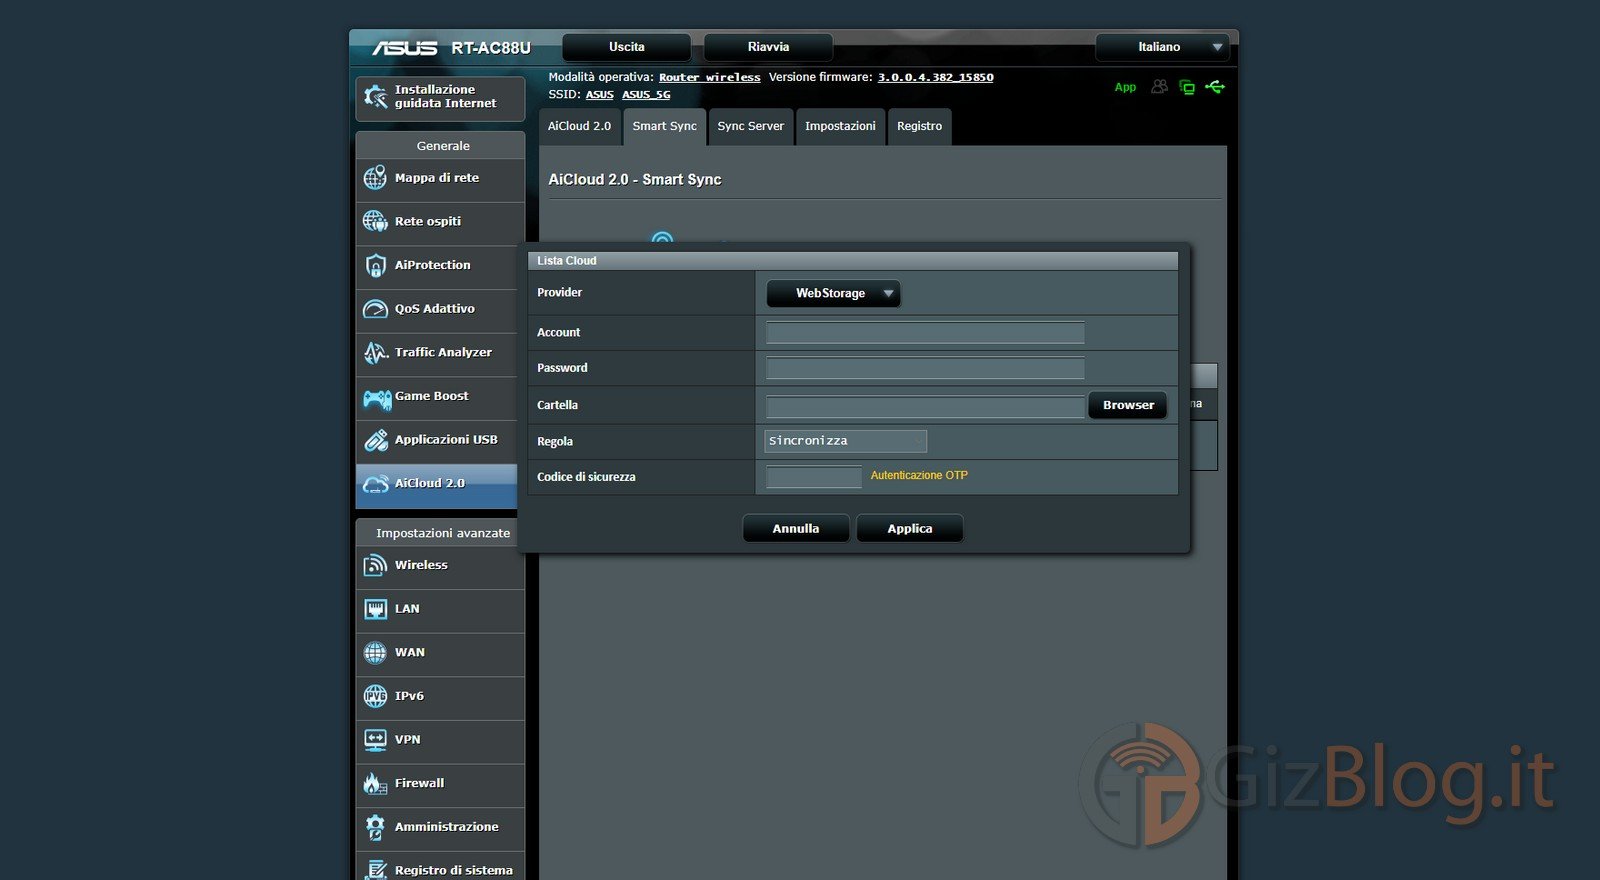1600x880 pixels.
Task: Focus the Account input field
Action: (x=925, y=332)
